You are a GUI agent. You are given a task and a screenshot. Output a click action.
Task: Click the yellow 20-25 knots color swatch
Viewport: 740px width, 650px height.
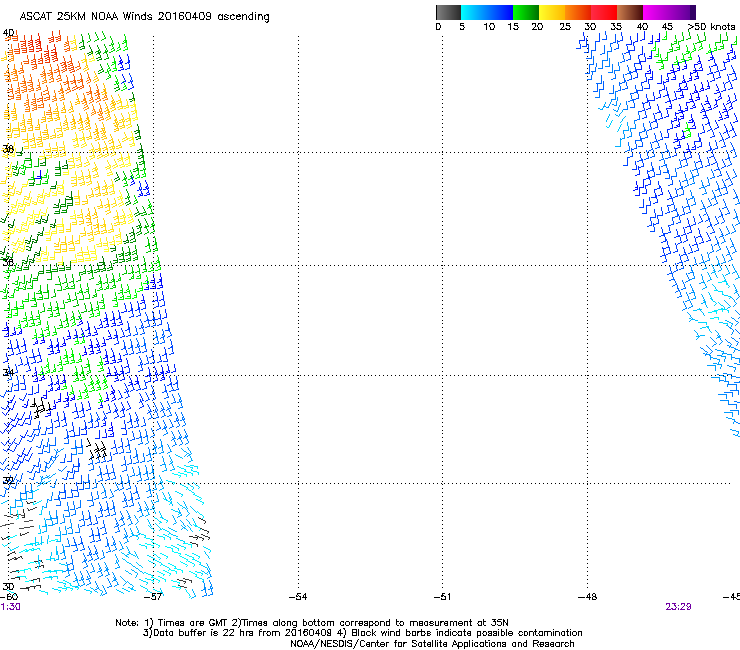pos(552,12)
